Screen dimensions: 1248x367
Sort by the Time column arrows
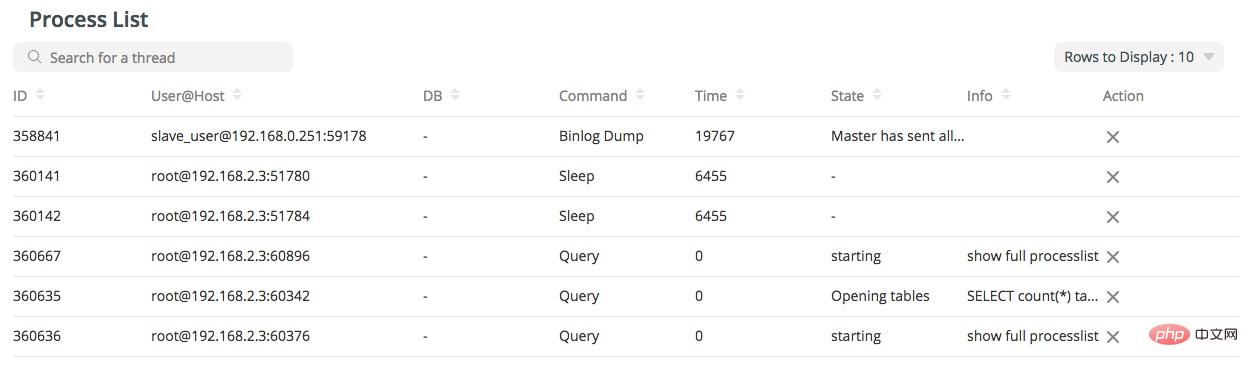[x=740, y=95]
